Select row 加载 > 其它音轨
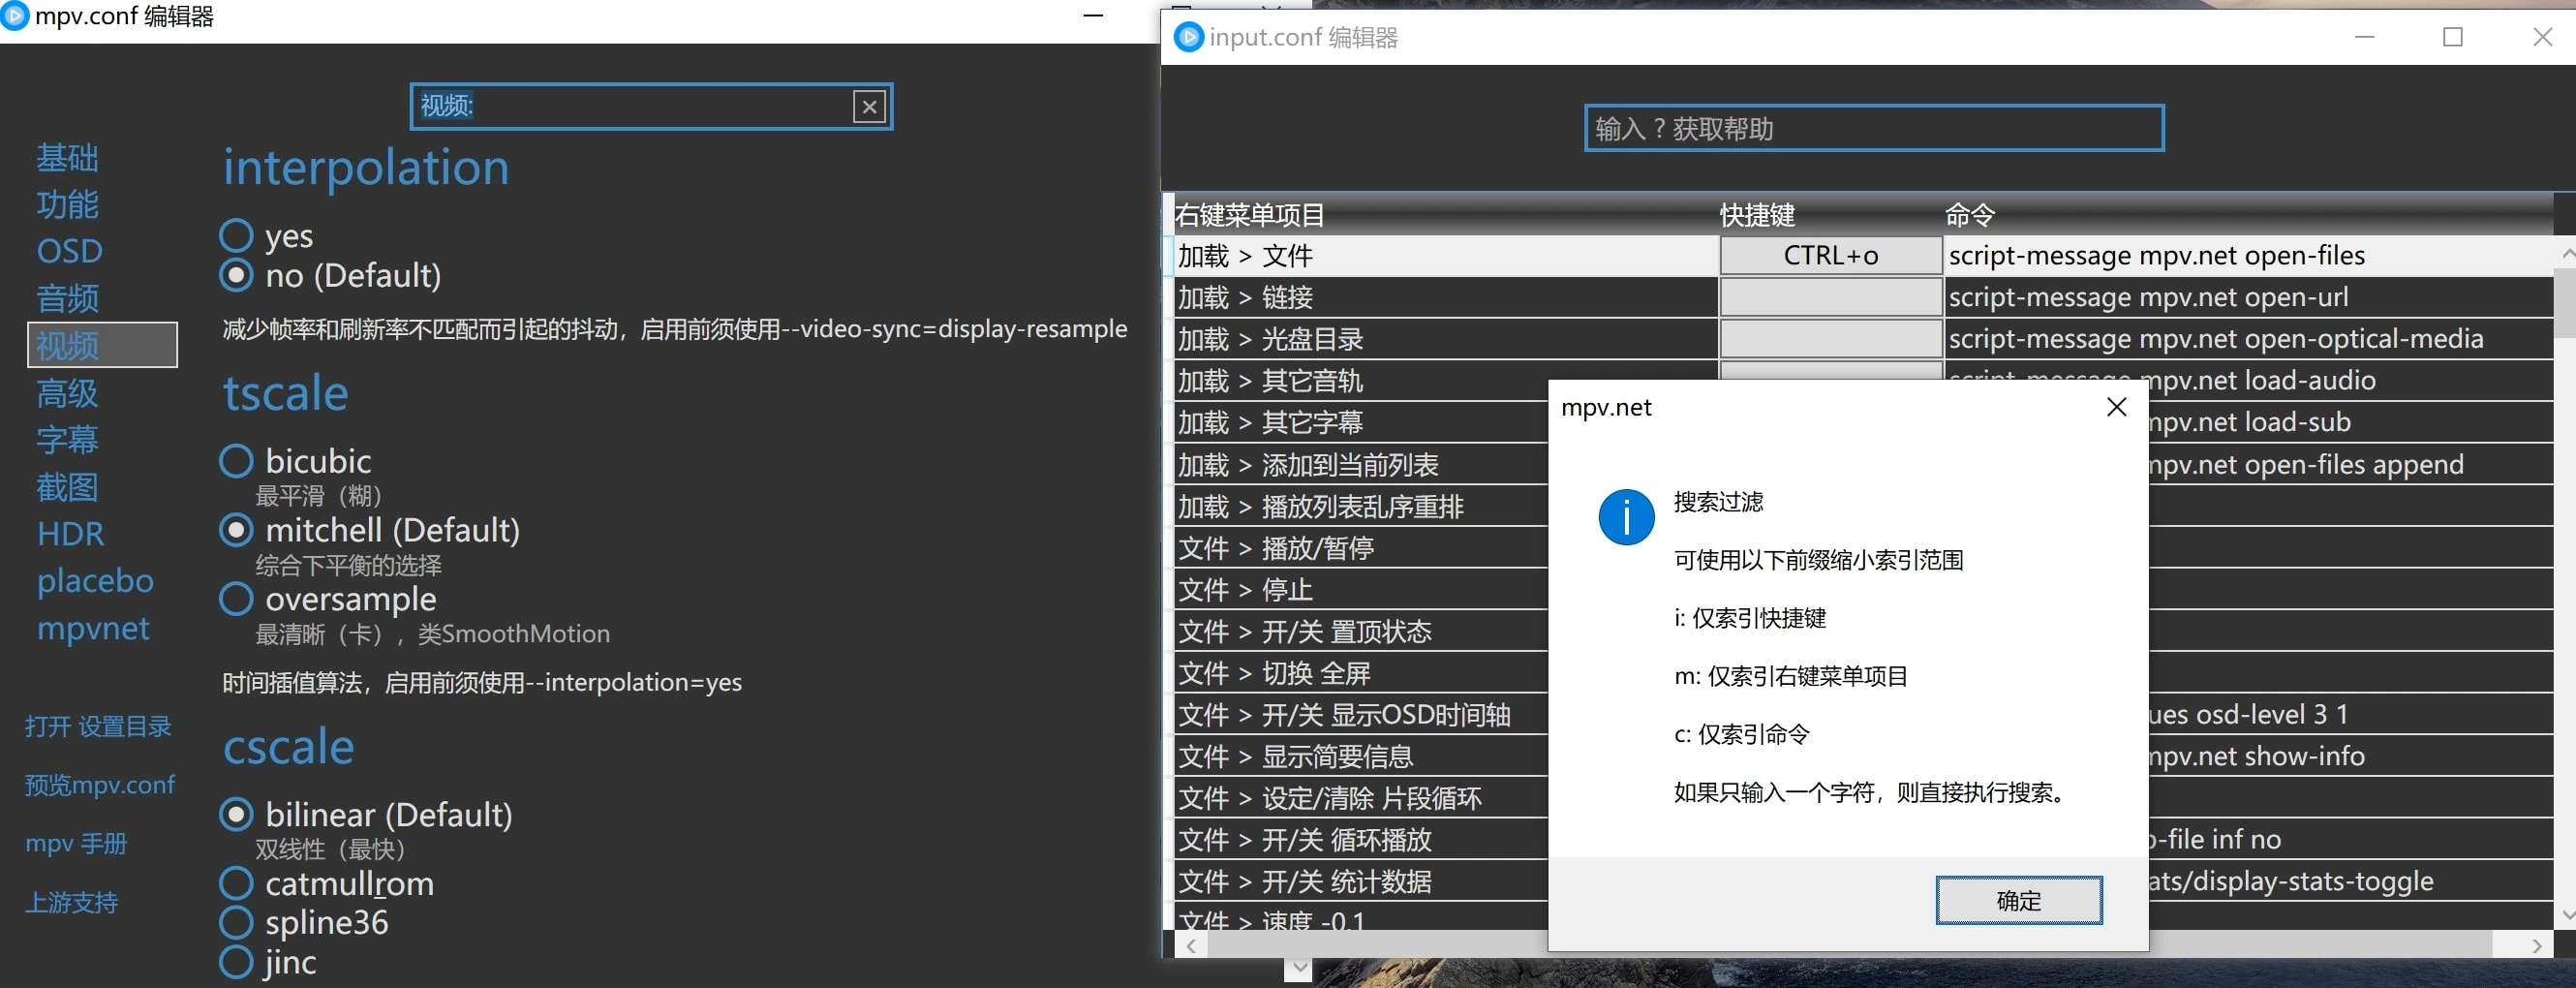2576x988 pixels. [1361, 381]
